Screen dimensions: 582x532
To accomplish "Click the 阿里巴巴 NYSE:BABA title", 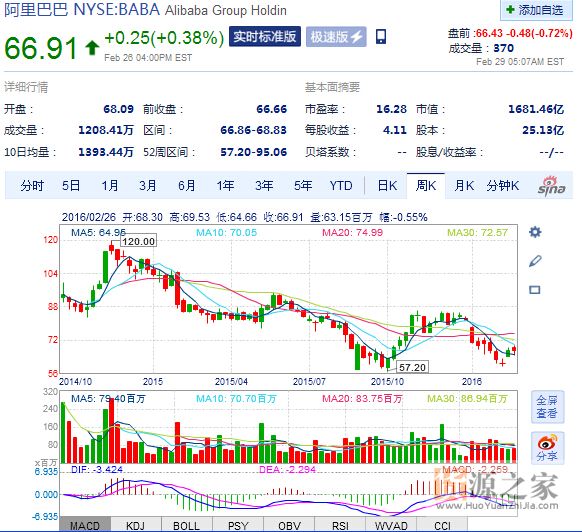I will pyautogui.click(x=82, y=10).
